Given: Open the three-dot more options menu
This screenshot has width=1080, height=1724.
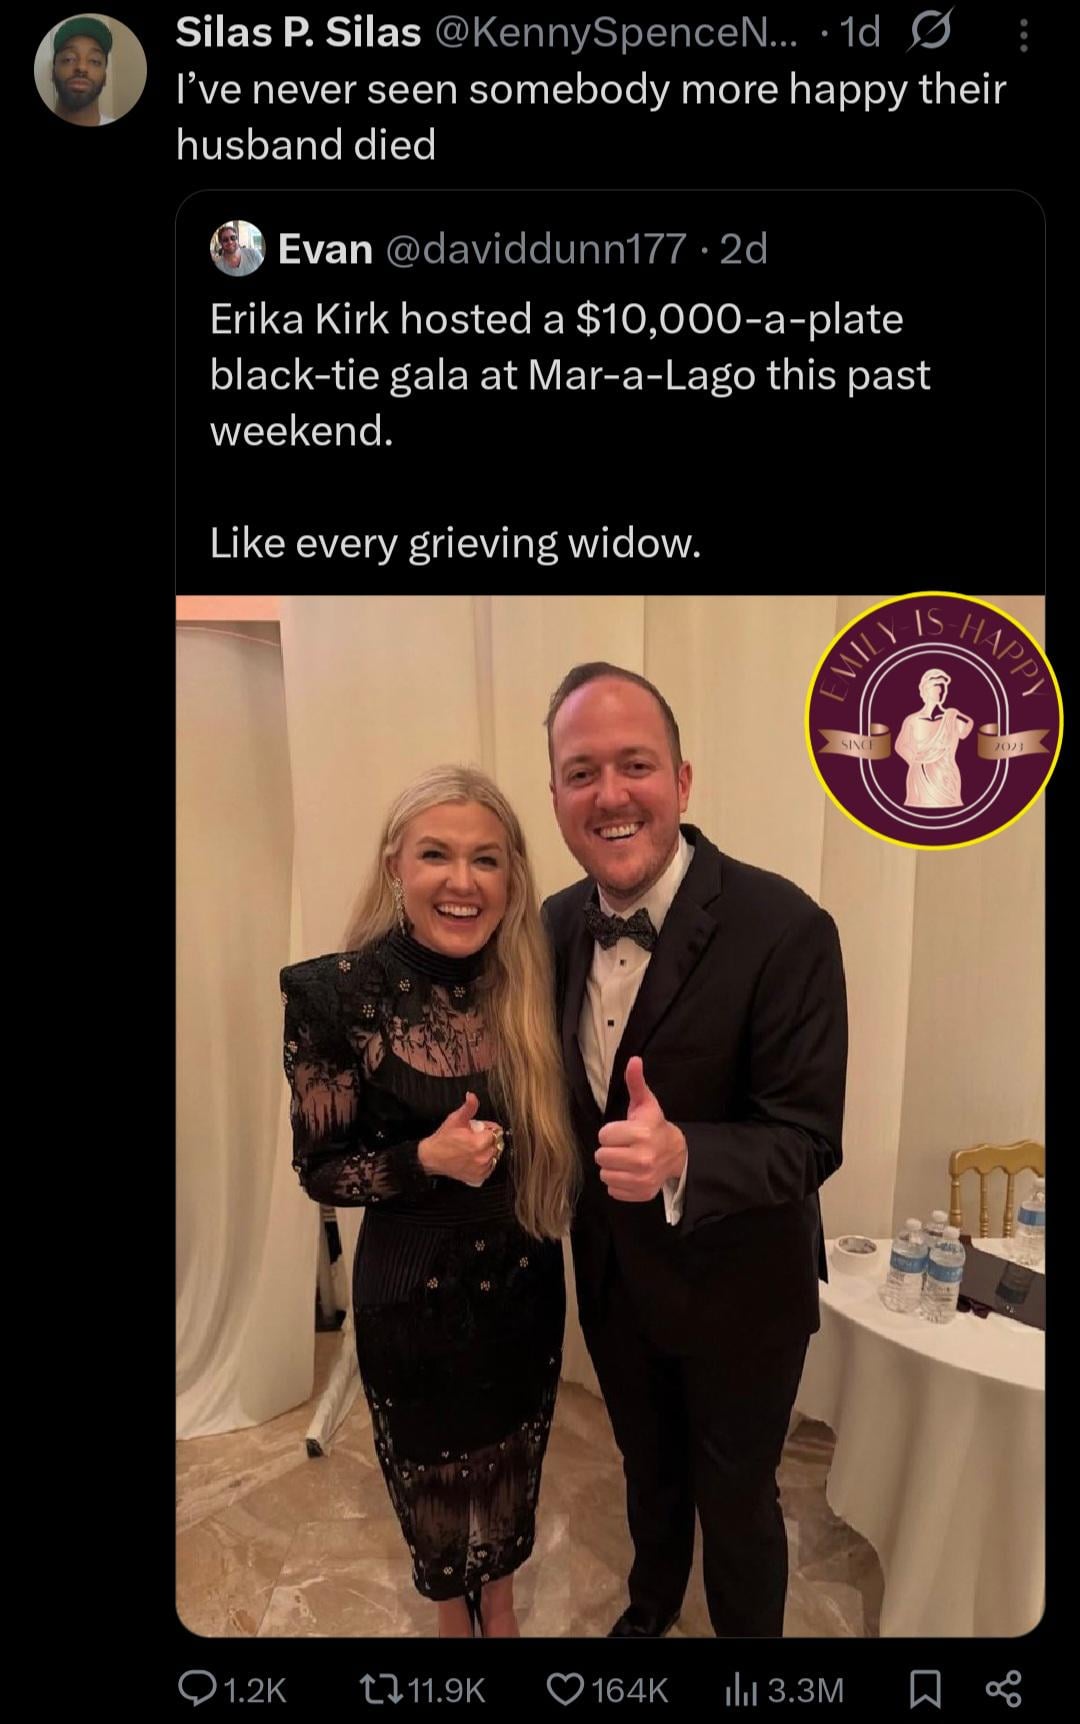Looking at the screenshot, I should pos(1023,37).
